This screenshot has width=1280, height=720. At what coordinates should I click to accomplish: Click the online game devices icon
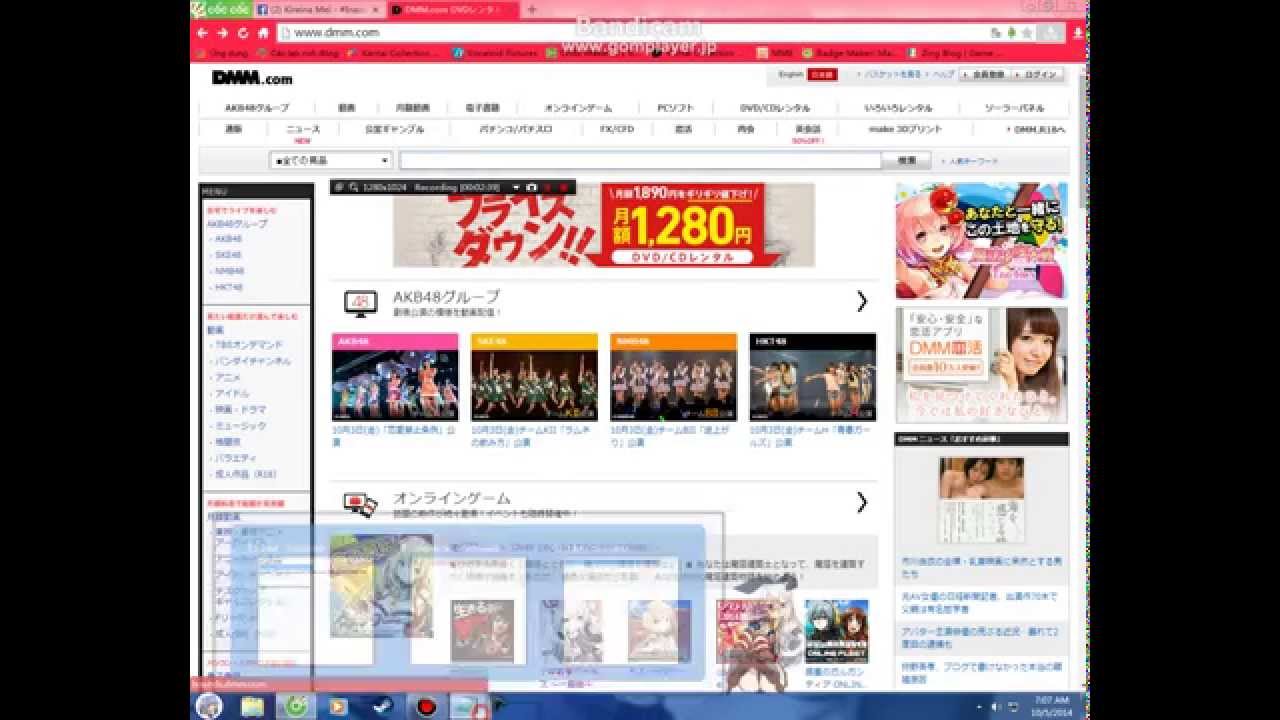(360, 504)
